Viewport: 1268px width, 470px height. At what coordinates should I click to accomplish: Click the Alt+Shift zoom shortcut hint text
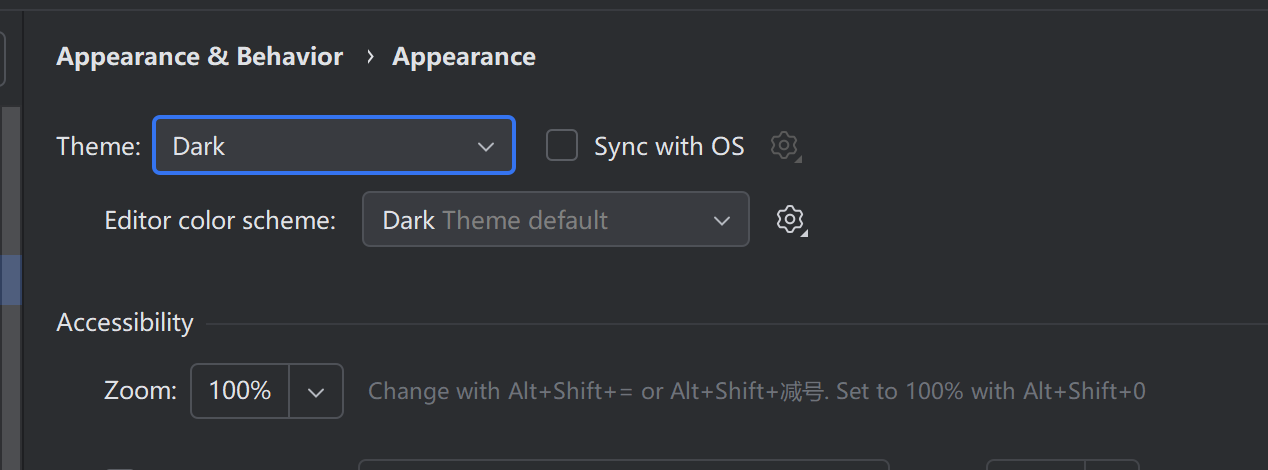tap(756, 391)
